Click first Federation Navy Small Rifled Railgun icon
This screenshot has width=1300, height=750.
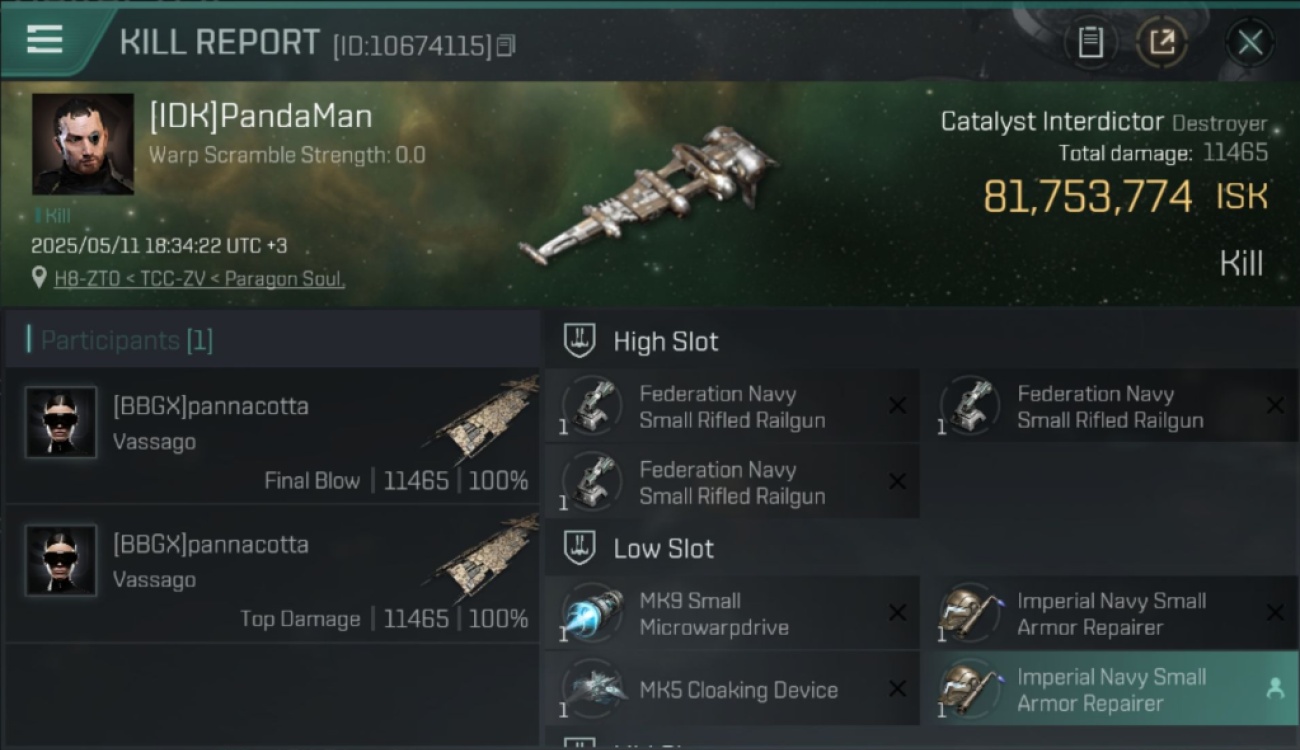click(x=592, y=406)
